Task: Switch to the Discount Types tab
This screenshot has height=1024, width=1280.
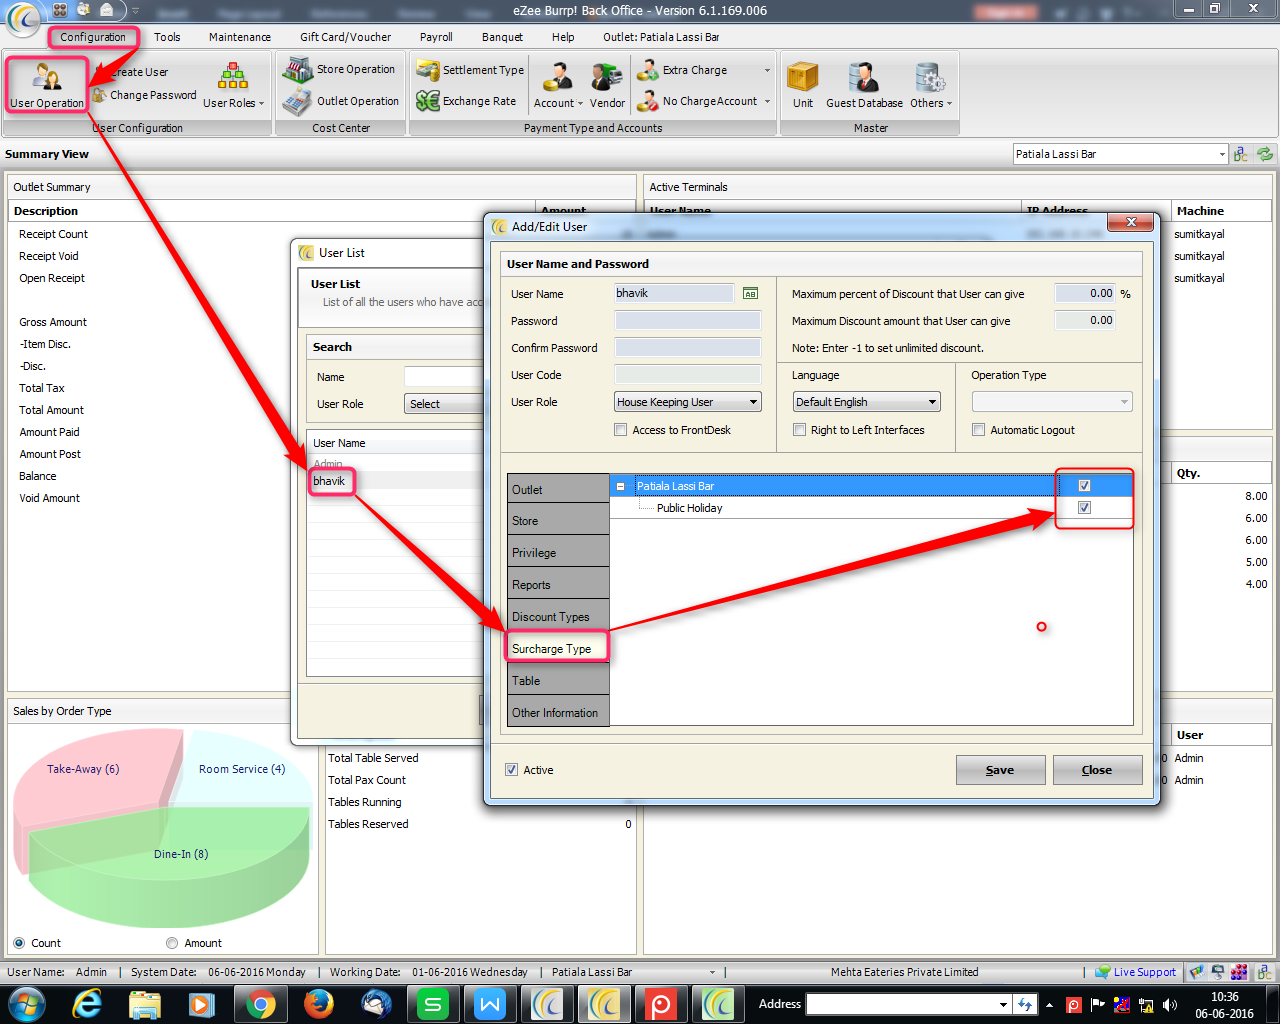Action: [x=558, y=616]
